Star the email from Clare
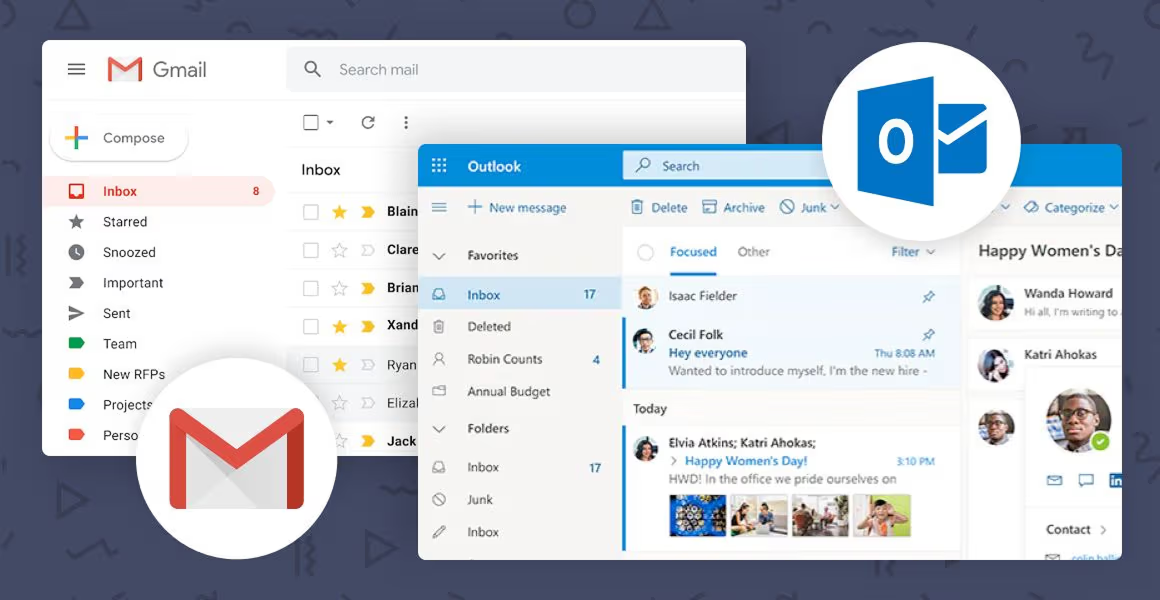The image size is (1160, 600). click(339, 248)
